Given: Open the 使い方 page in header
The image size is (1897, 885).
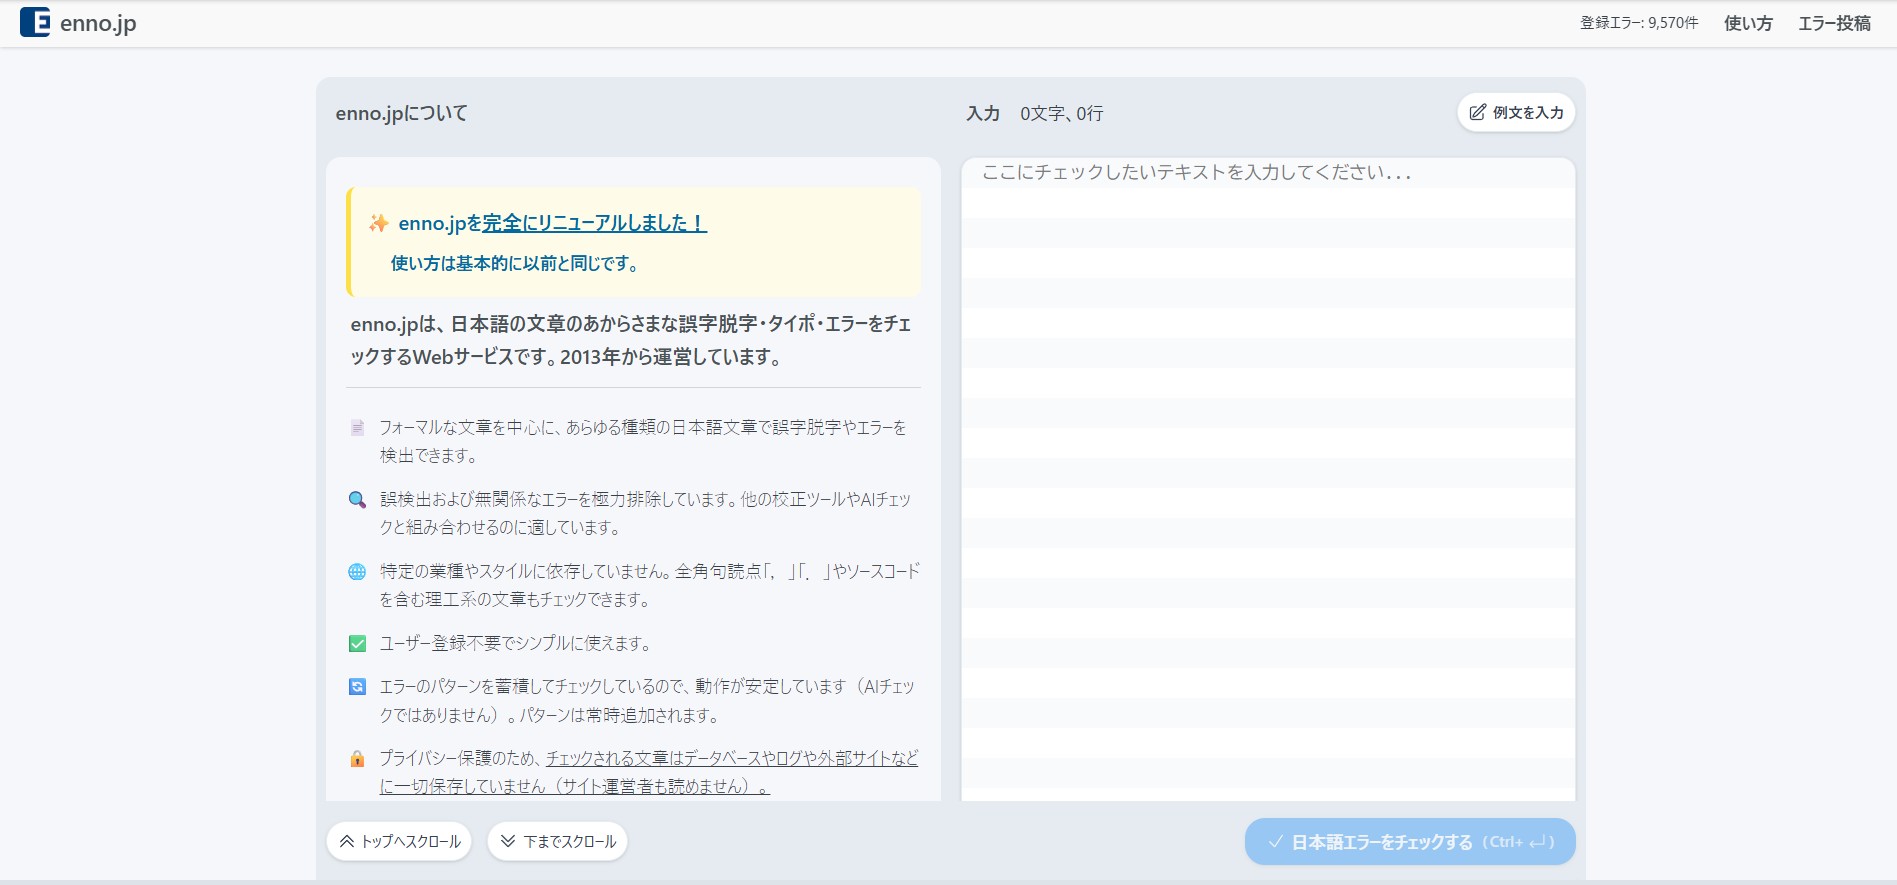Looking at the screenshot, I should pos(1748,23).
